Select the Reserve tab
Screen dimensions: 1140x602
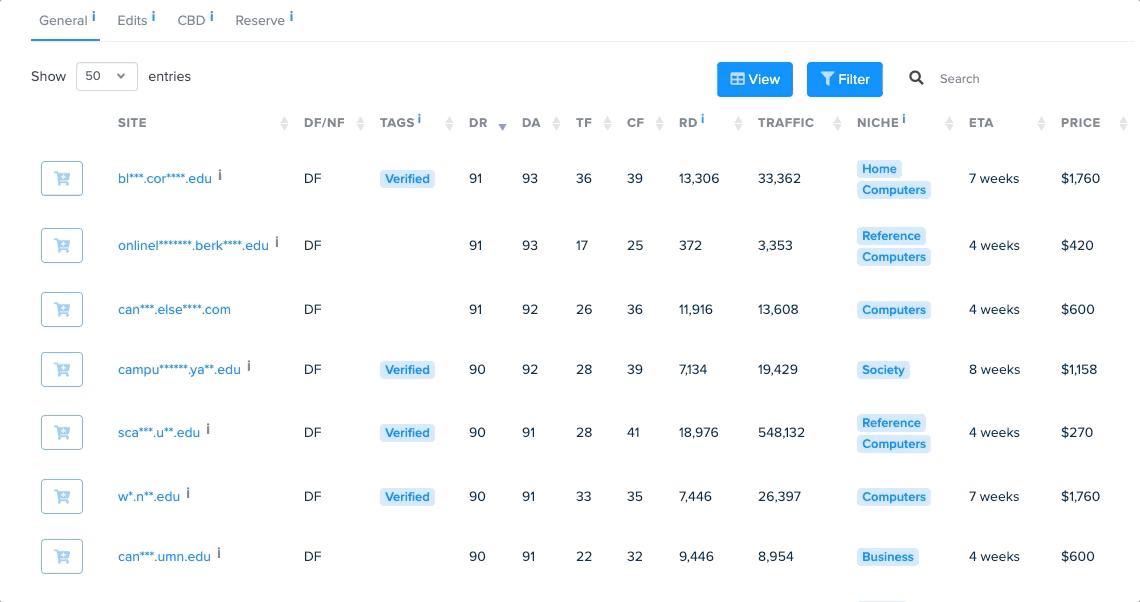coord(260,20)
